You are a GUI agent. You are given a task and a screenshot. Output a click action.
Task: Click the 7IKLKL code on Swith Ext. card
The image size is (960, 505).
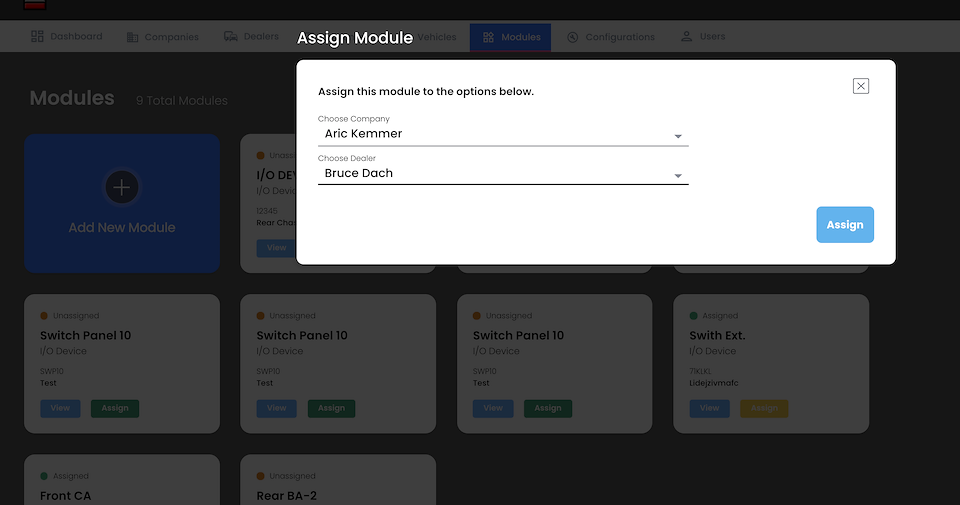point(700,372)
